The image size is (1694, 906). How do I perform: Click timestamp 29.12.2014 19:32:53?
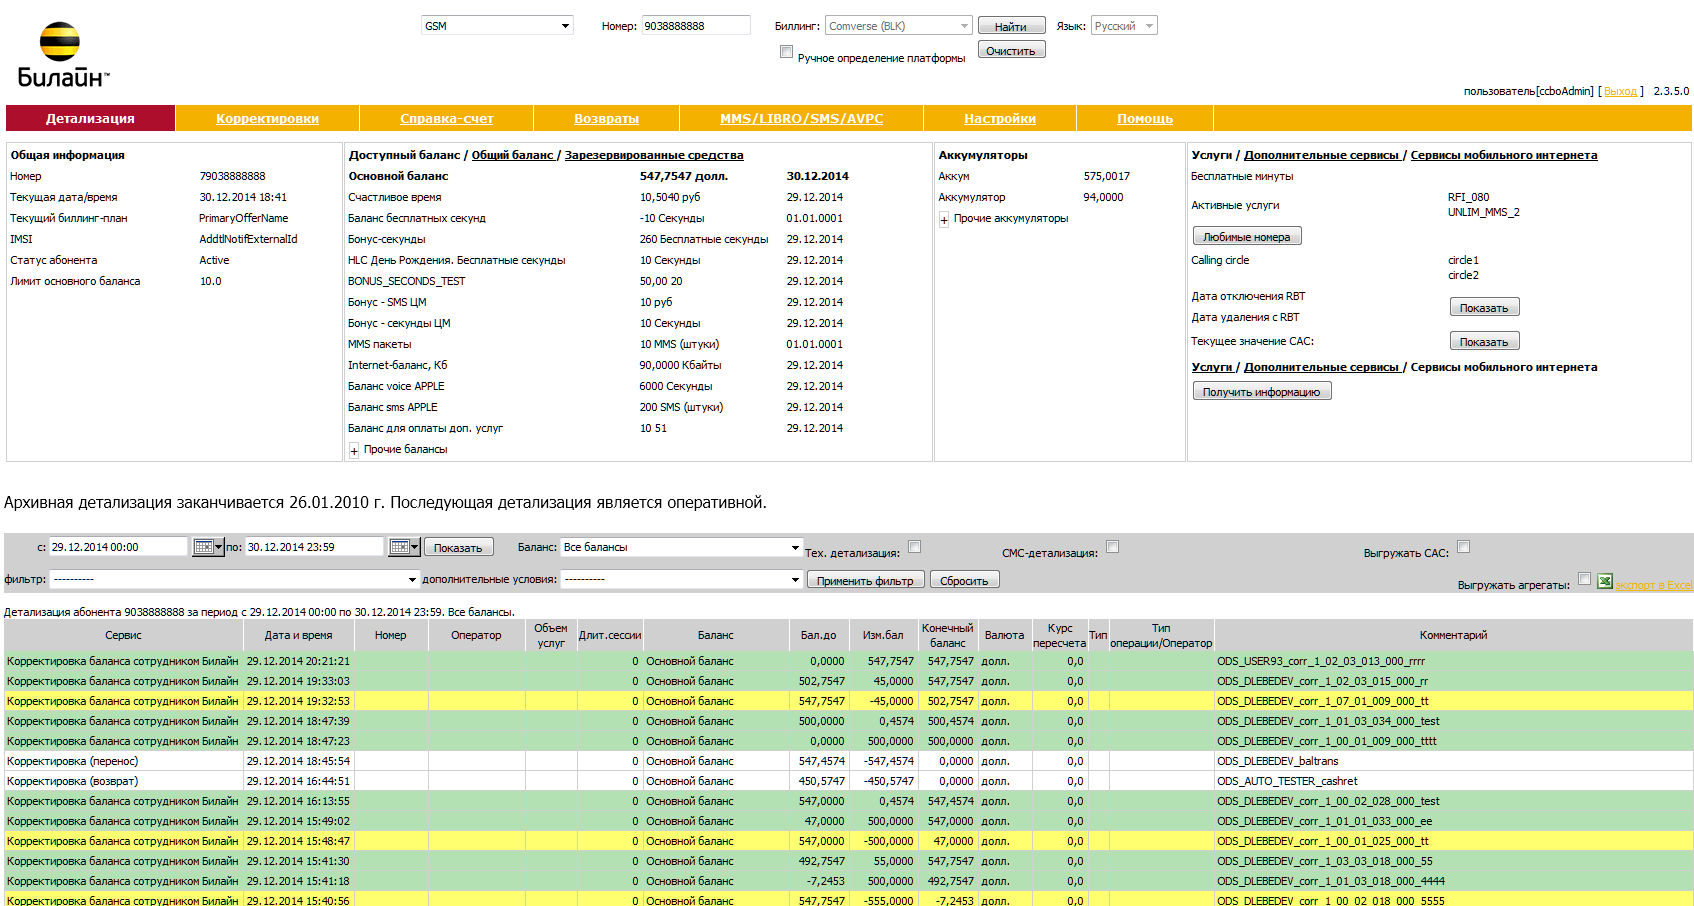pos(298,701)
